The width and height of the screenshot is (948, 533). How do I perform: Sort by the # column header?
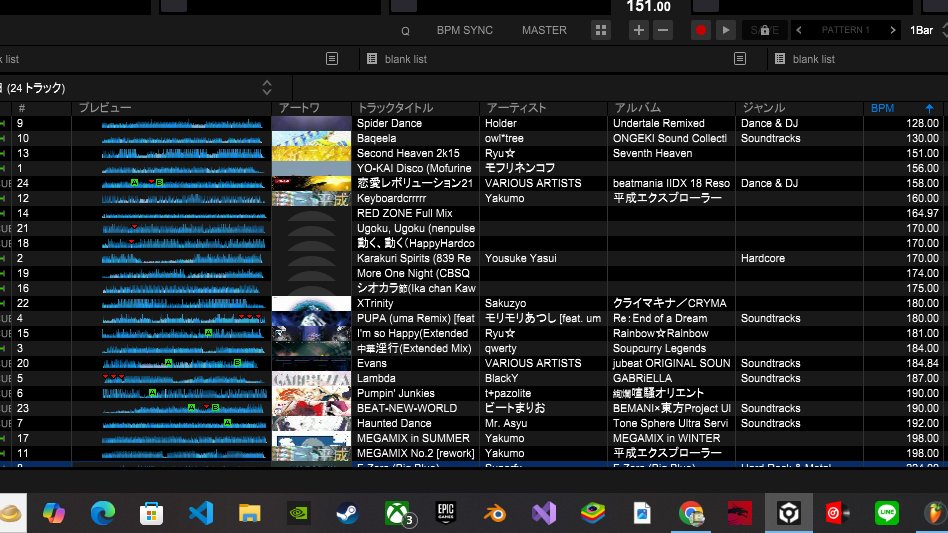(22, 108)
